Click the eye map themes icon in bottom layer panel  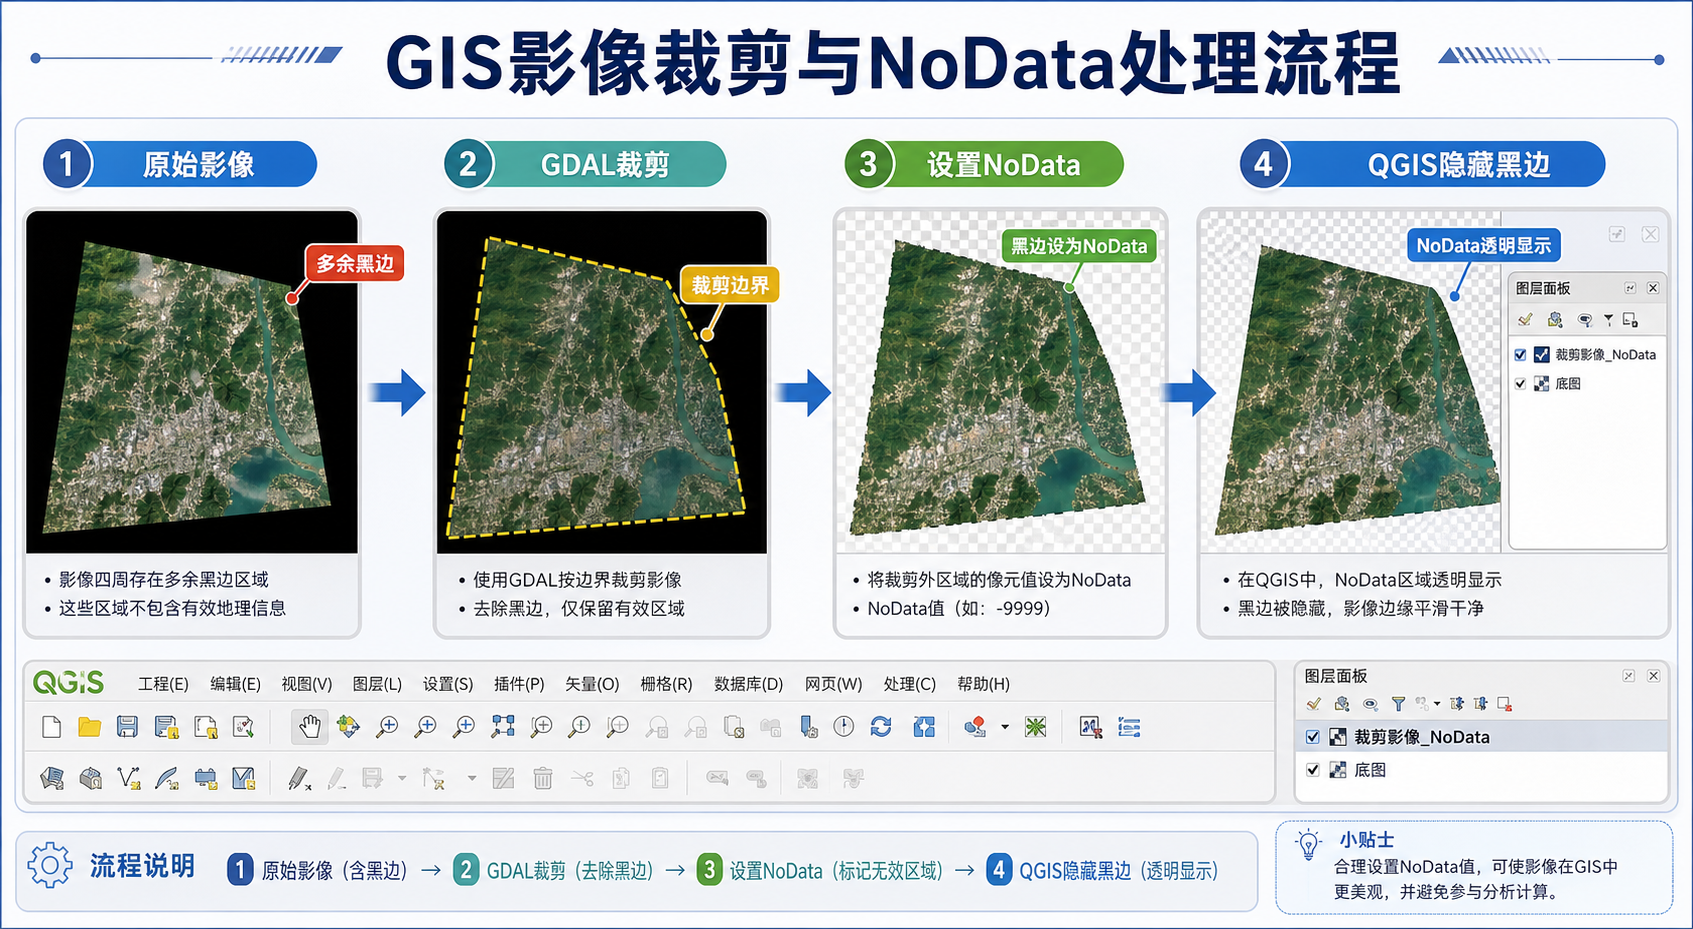click(x=1370, y=704)
